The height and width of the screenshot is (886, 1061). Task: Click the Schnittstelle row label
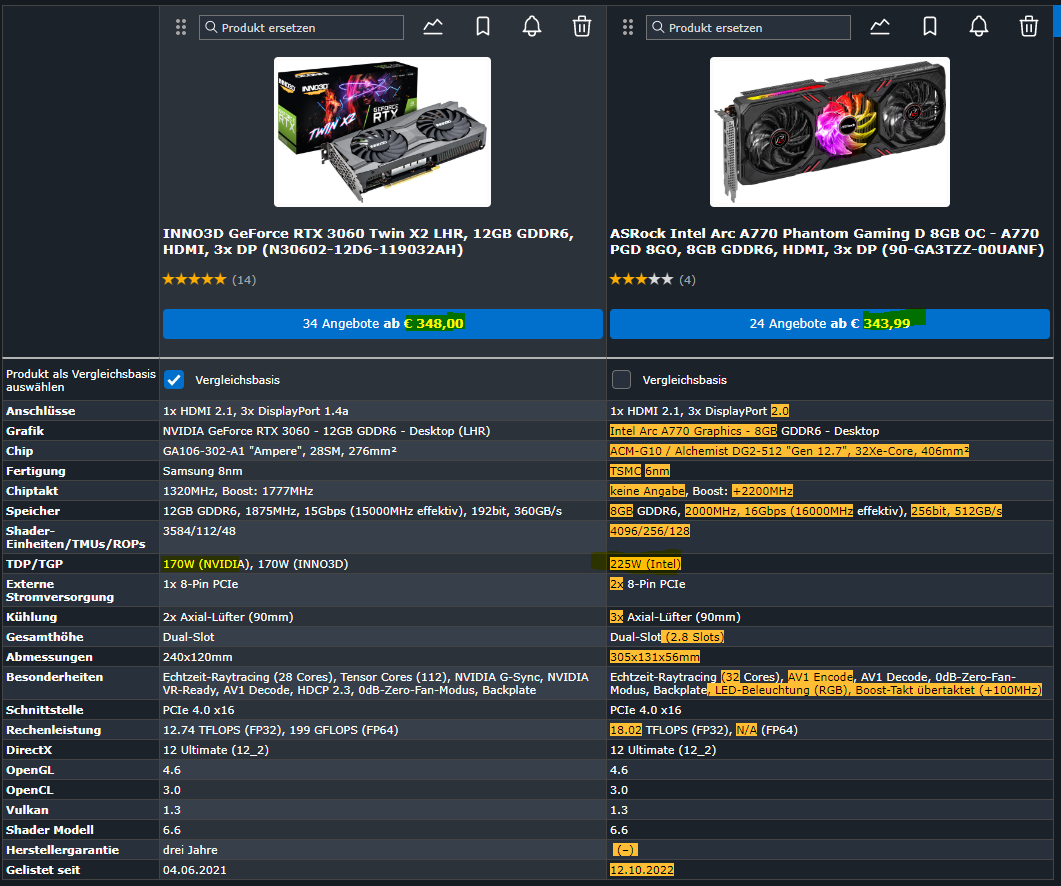coord(45,710)
